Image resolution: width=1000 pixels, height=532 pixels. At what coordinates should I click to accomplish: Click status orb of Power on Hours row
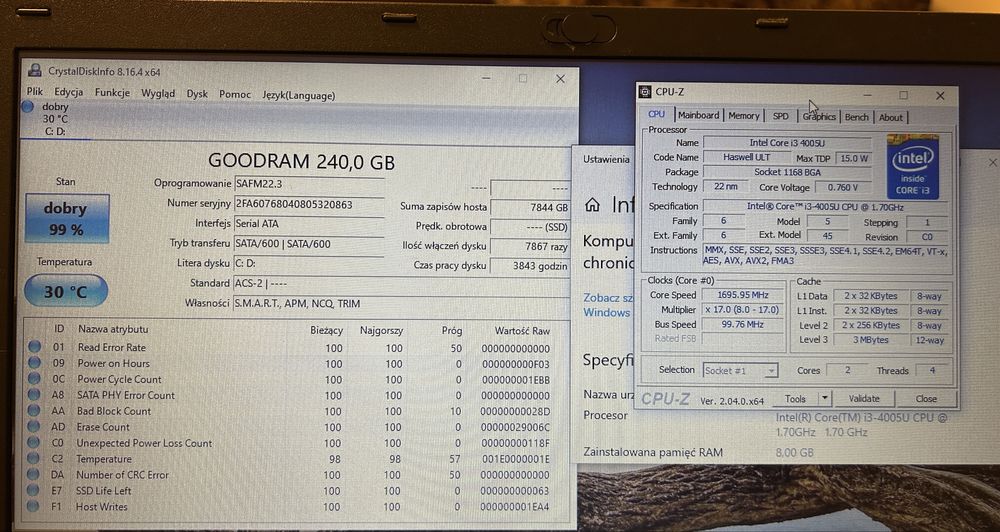tap(34, 363)
